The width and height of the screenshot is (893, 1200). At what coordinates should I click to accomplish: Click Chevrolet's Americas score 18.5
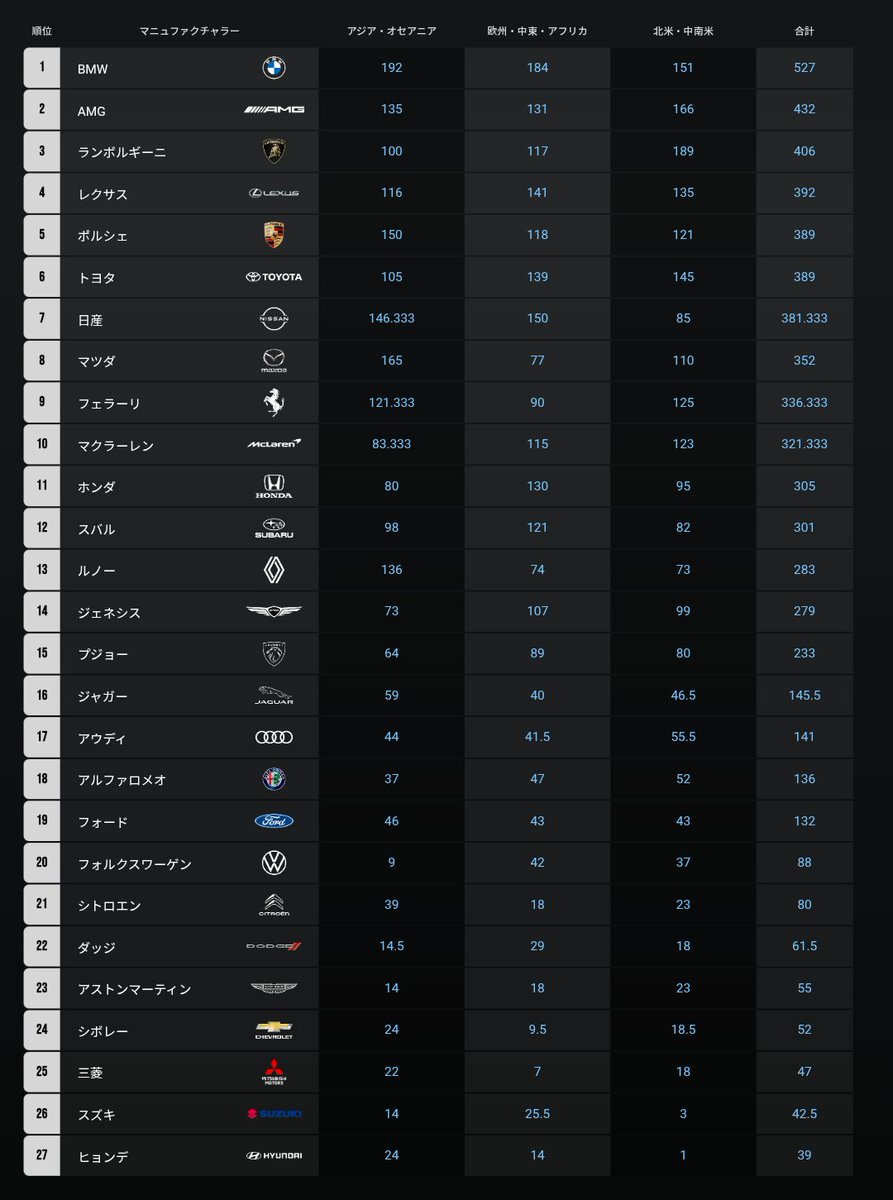(x=683, y=1030)
